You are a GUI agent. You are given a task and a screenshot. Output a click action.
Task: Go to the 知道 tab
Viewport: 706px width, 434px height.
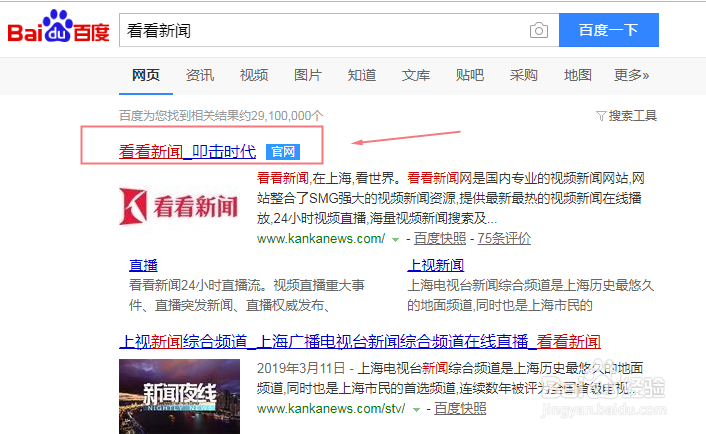click(362, 75)
